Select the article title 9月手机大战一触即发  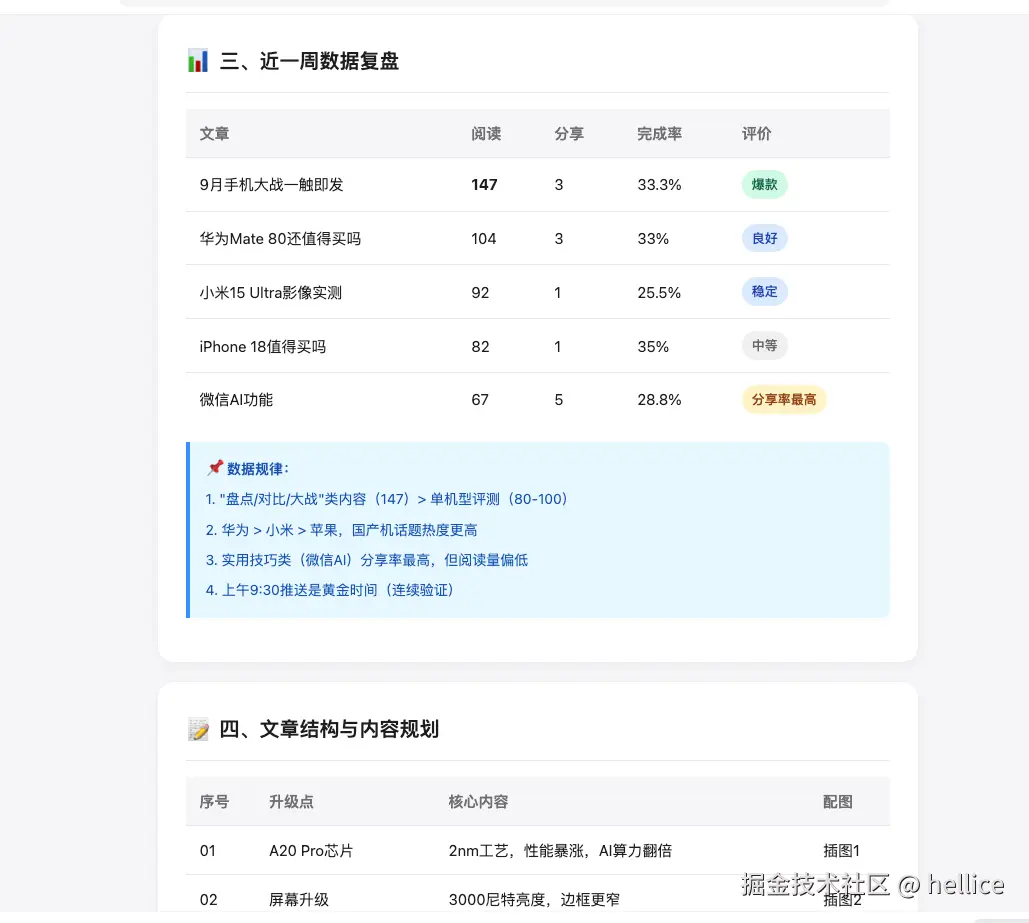click(x=272, y=185)
